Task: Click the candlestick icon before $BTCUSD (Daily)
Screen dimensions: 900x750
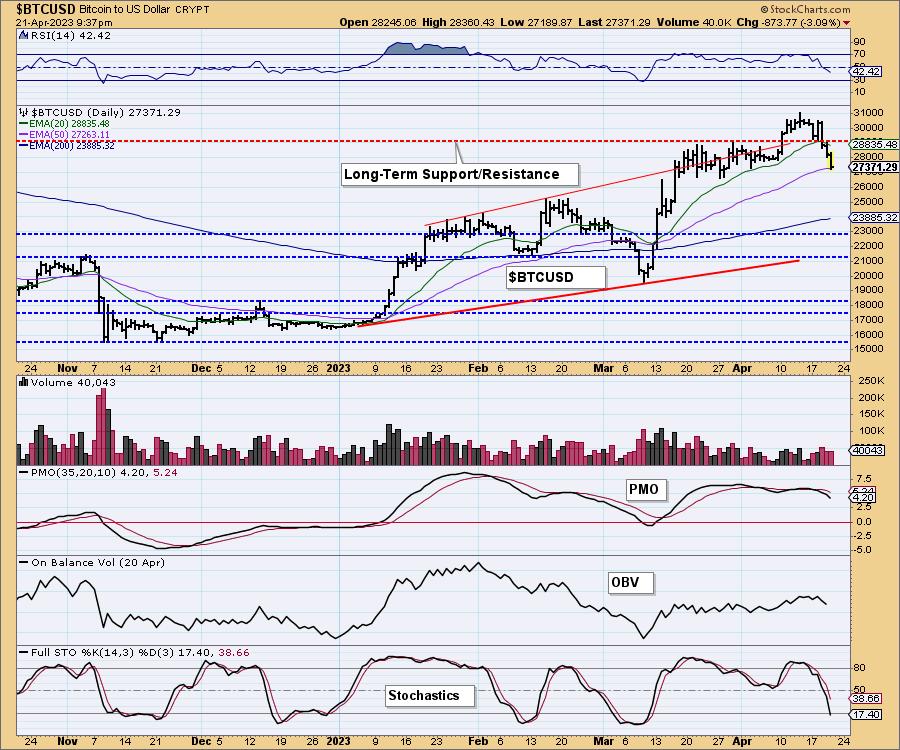Action: (24, 112)
